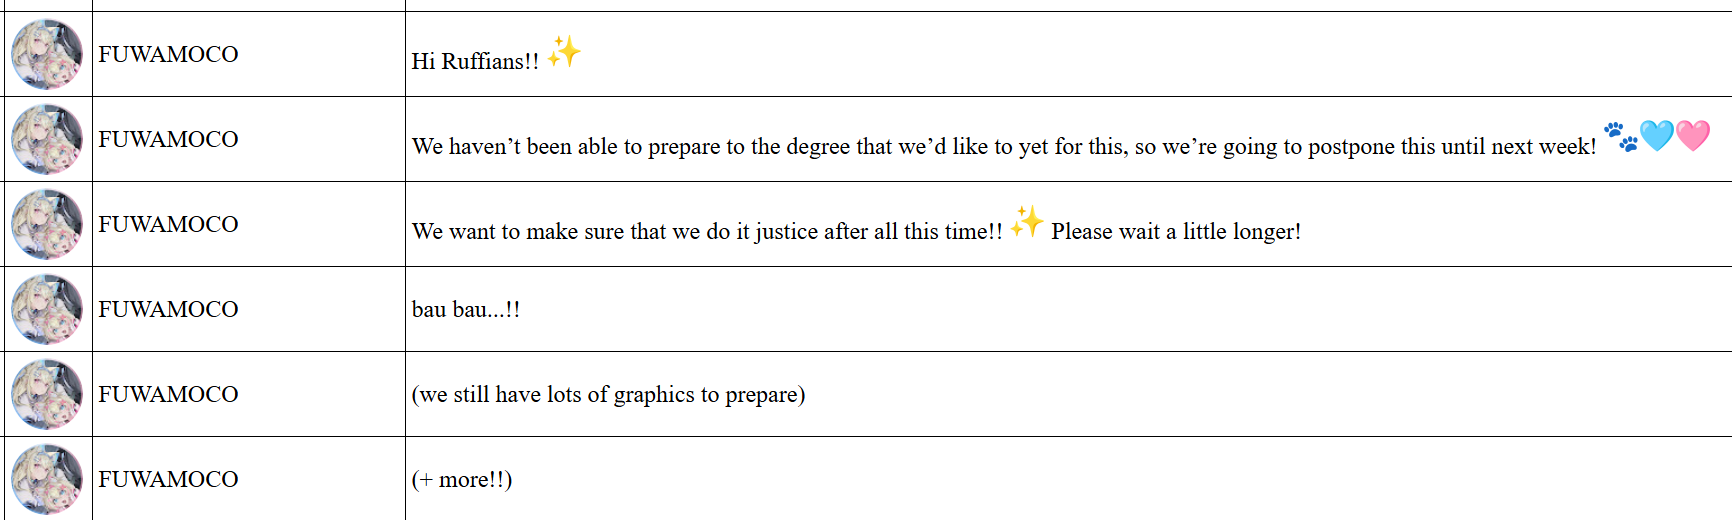The width and height of the screenshot is (1732, 520).
Task: Click the pink heart emoji
Action: pos(1693,136)
